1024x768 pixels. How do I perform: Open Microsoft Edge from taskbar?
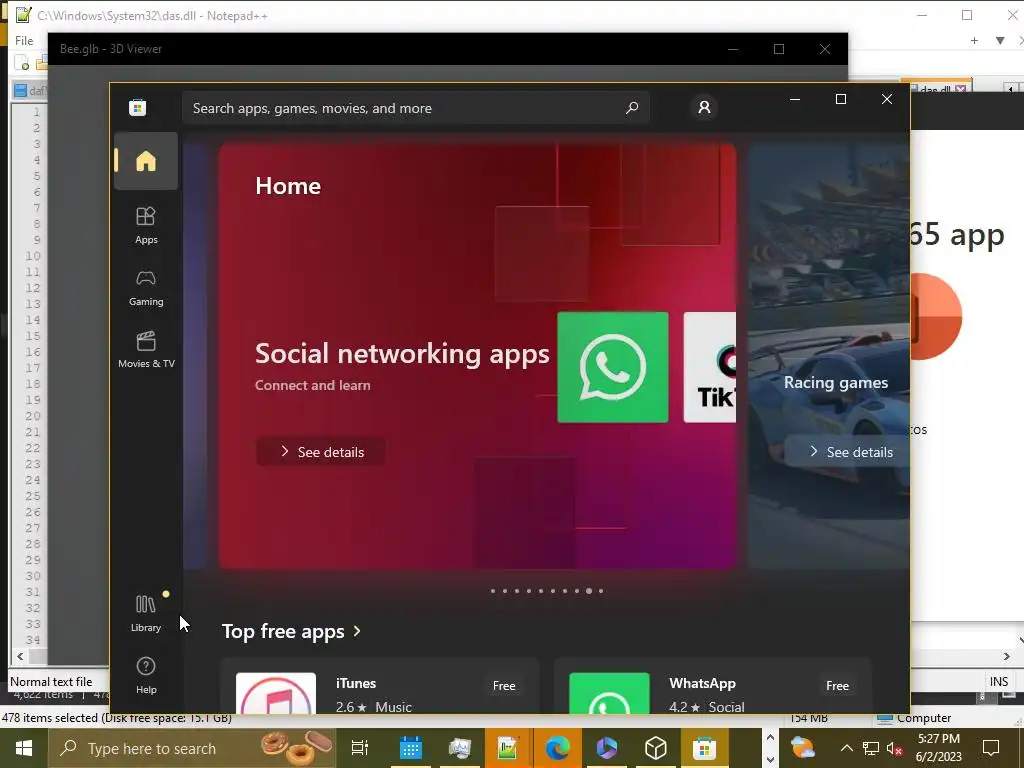(557, 748)
